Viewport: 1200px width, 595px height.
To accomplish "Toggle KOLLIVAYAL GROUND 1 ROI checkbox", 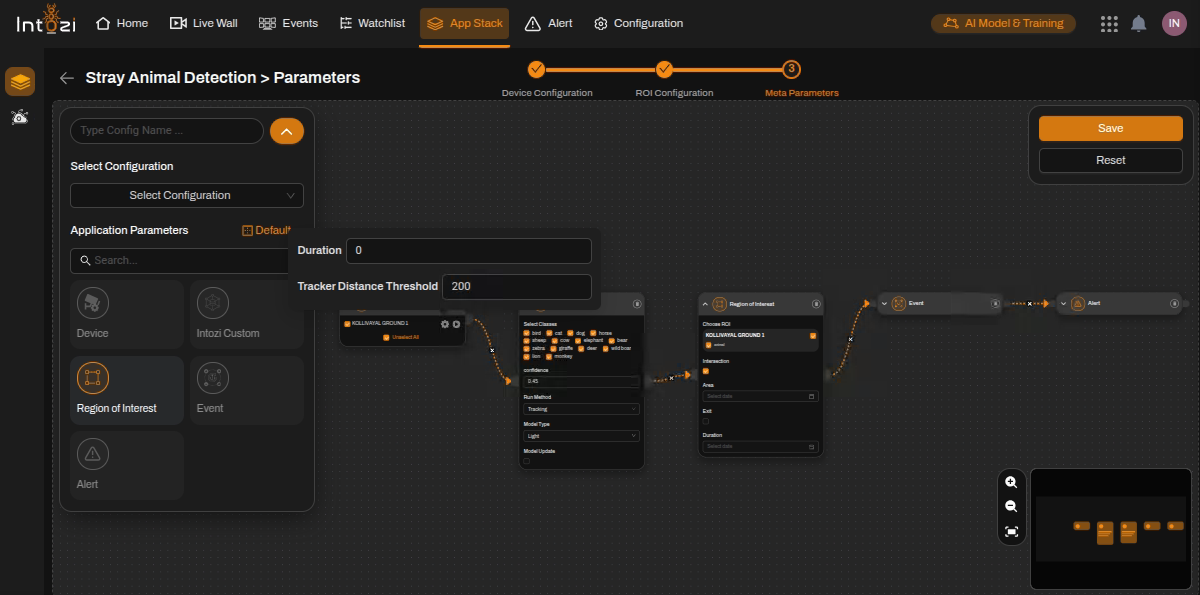I will 813,336.
